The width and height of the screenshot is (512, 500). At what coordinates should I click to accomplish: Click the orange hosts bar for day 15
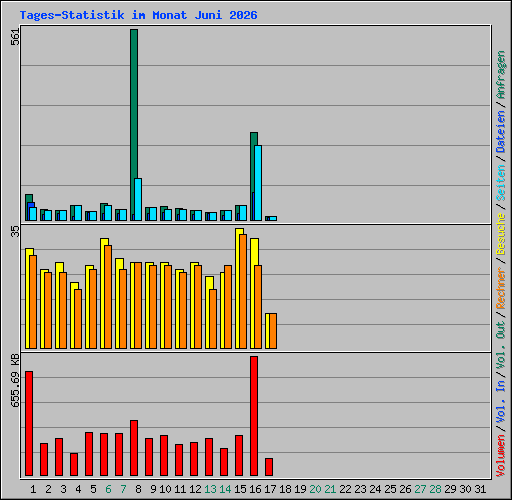coord(243,292)
